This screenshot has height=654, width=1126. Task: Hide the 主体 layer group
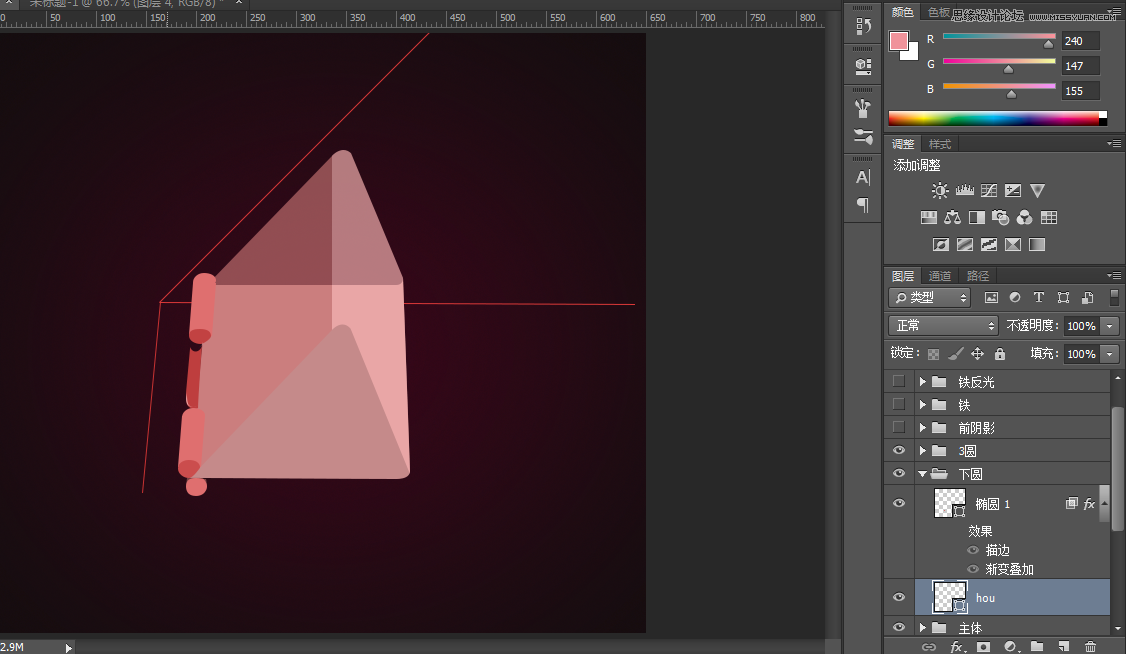(898, 627)
